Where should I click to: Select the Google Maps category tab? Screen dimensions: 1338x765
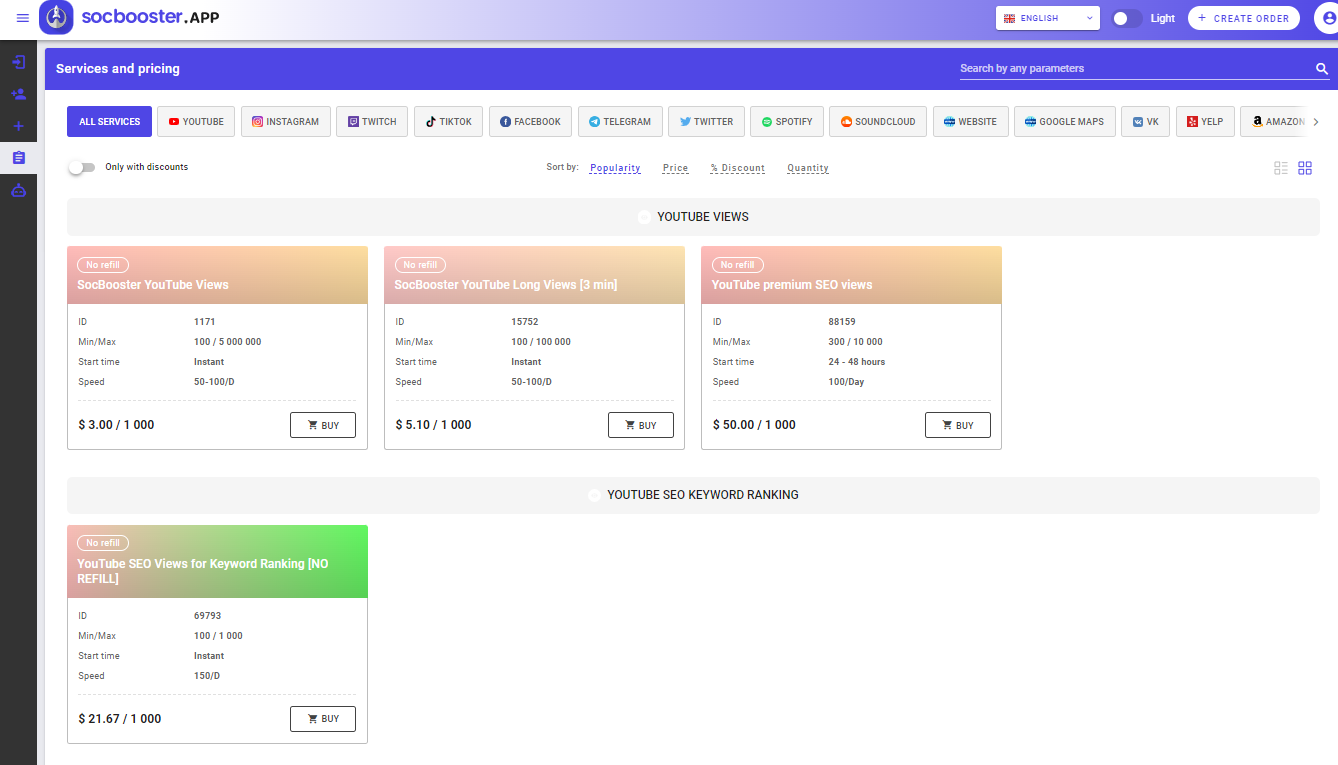click(1064, 122)
